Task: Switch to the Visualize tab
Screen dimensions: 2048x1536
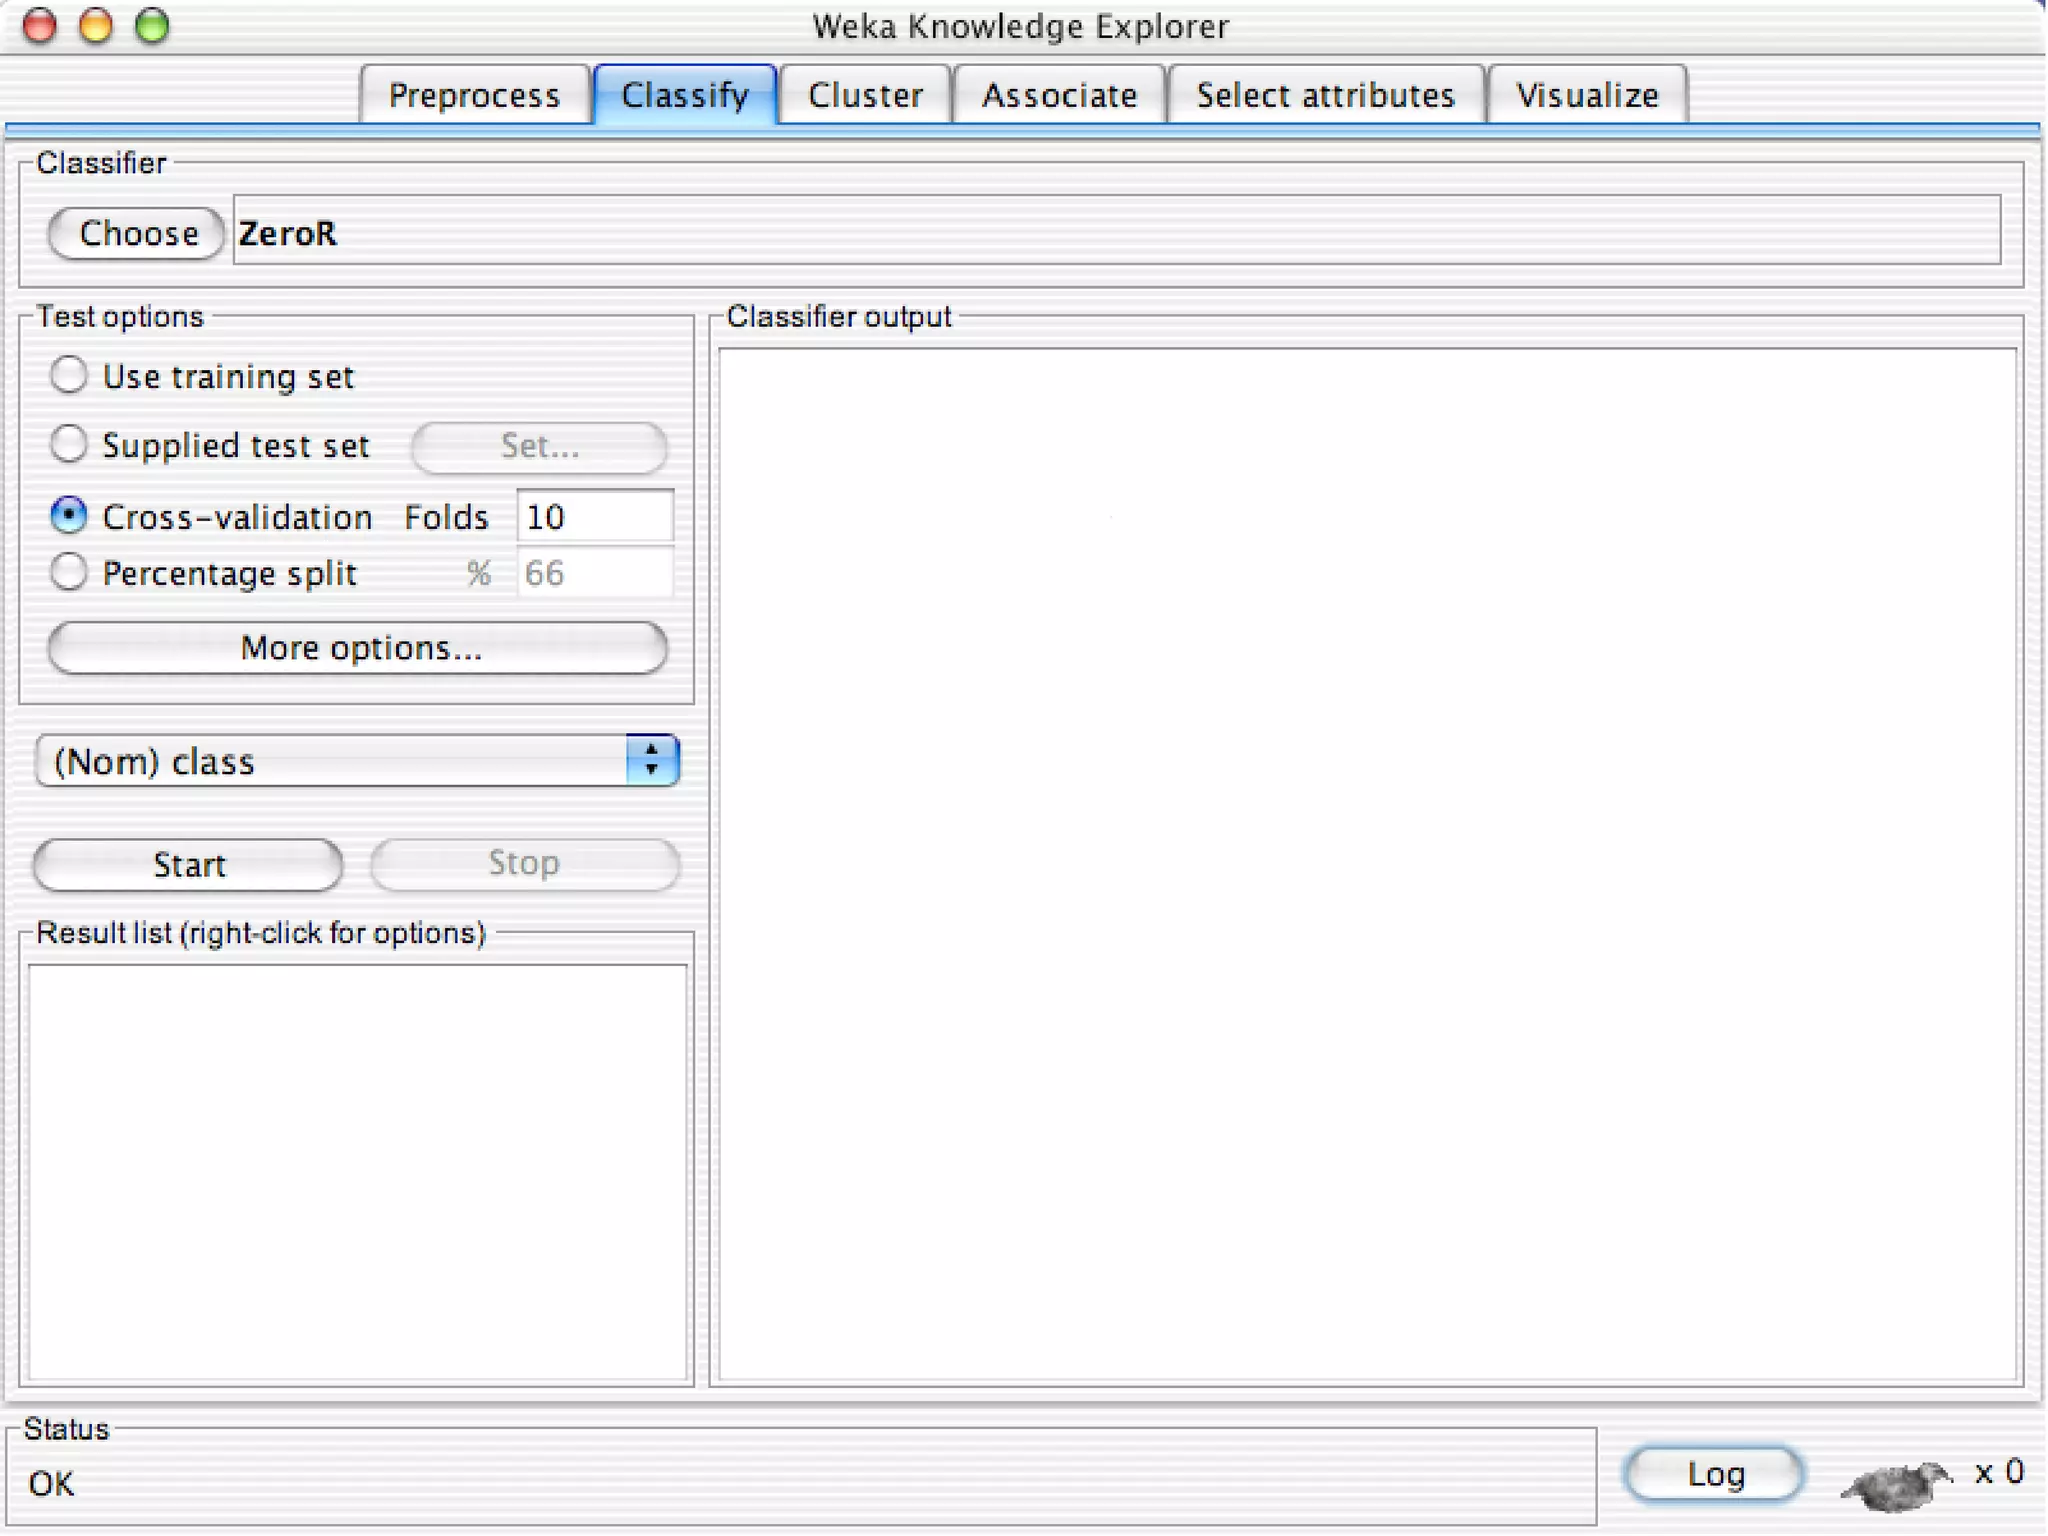Action: pyautogui.click(x=1587, y=95)
